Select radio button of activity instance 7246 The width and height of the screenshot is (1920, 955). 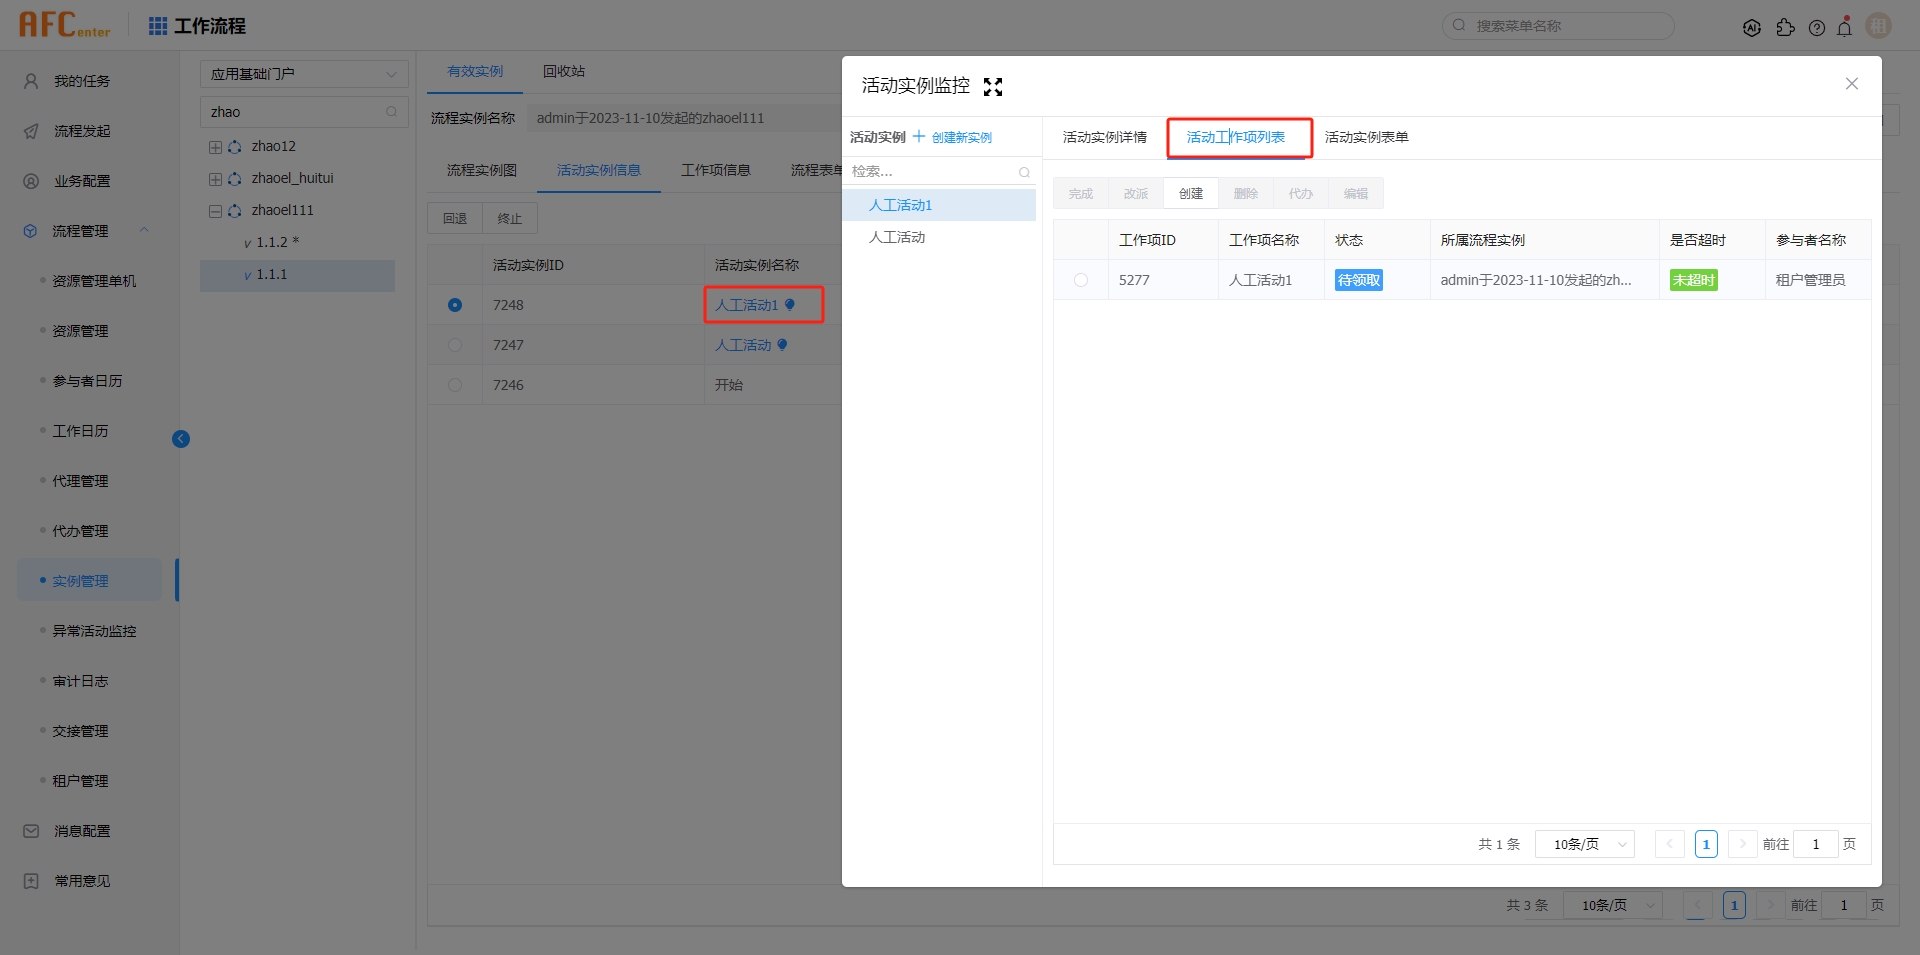pos(455,385)
